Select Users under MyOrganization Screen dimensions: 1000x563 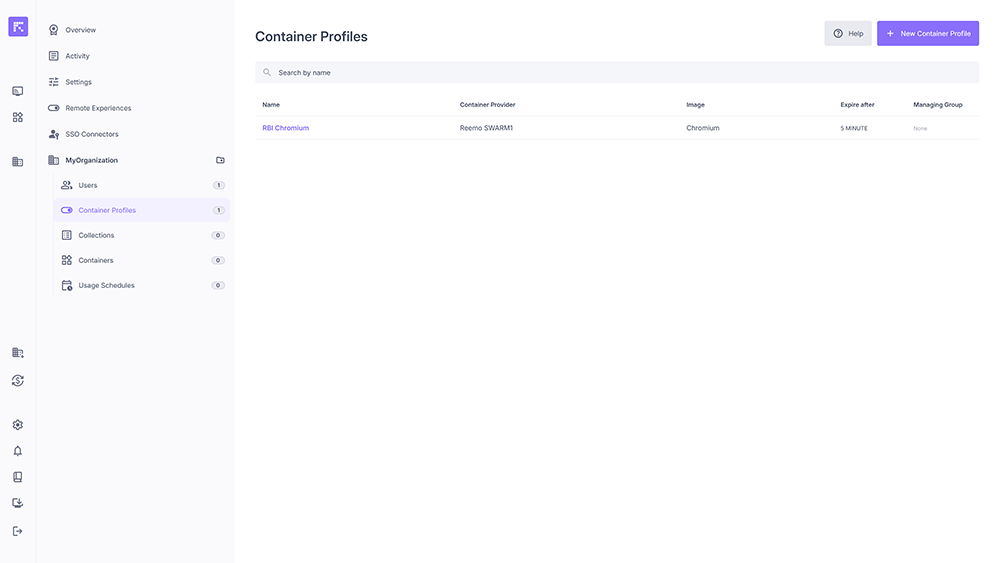tap(88, 185)
